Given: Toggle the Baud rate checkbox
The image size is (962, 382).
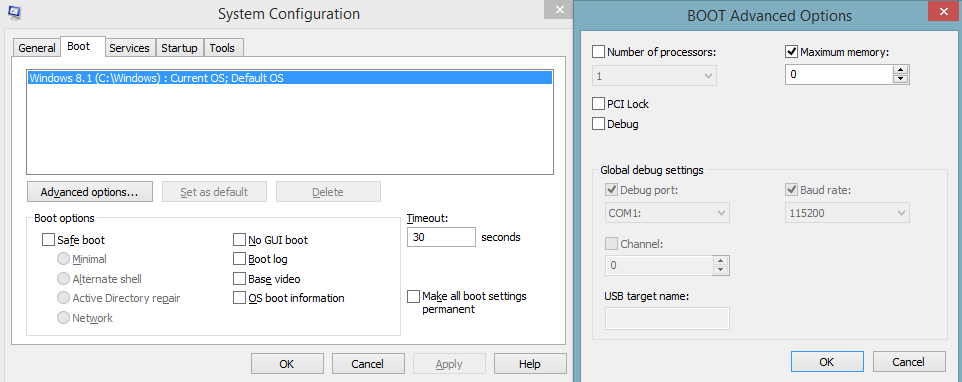Looking at the screenshot, I should [x=791, y=189].
